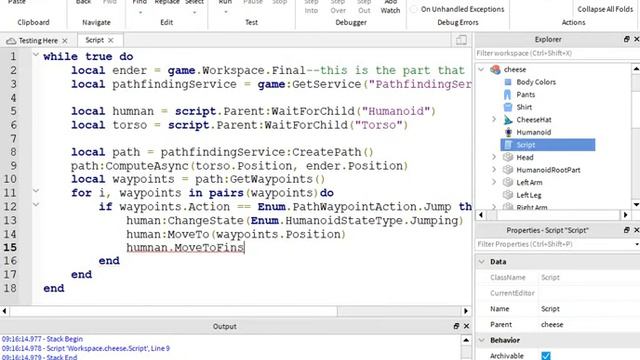Collapse the while loop fold on line 1
This screenshot has height=360, width=640.
tap(36, 55)
